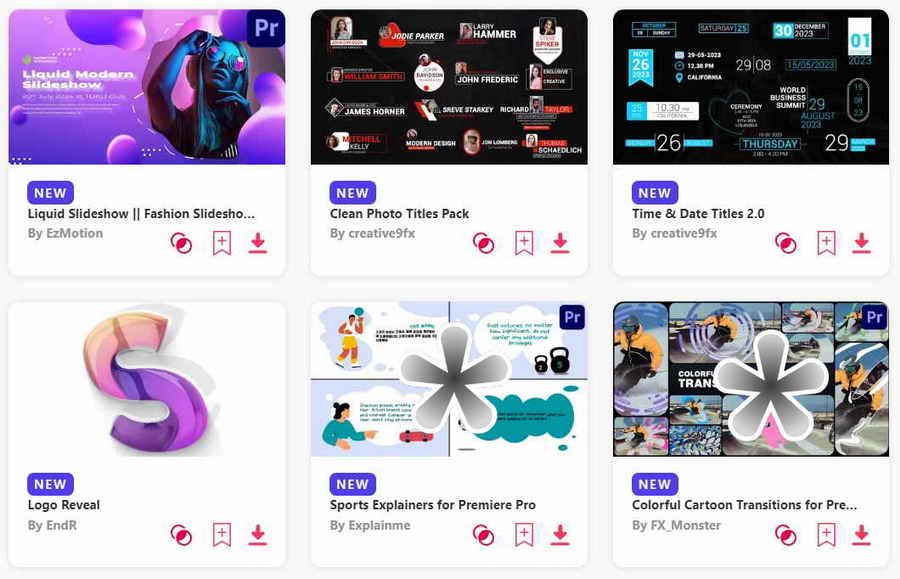Click the NEW badge on Colorful Cartoon Transitions
The width and height of the screenshot is (900, 579).
[x=654, y=484]
